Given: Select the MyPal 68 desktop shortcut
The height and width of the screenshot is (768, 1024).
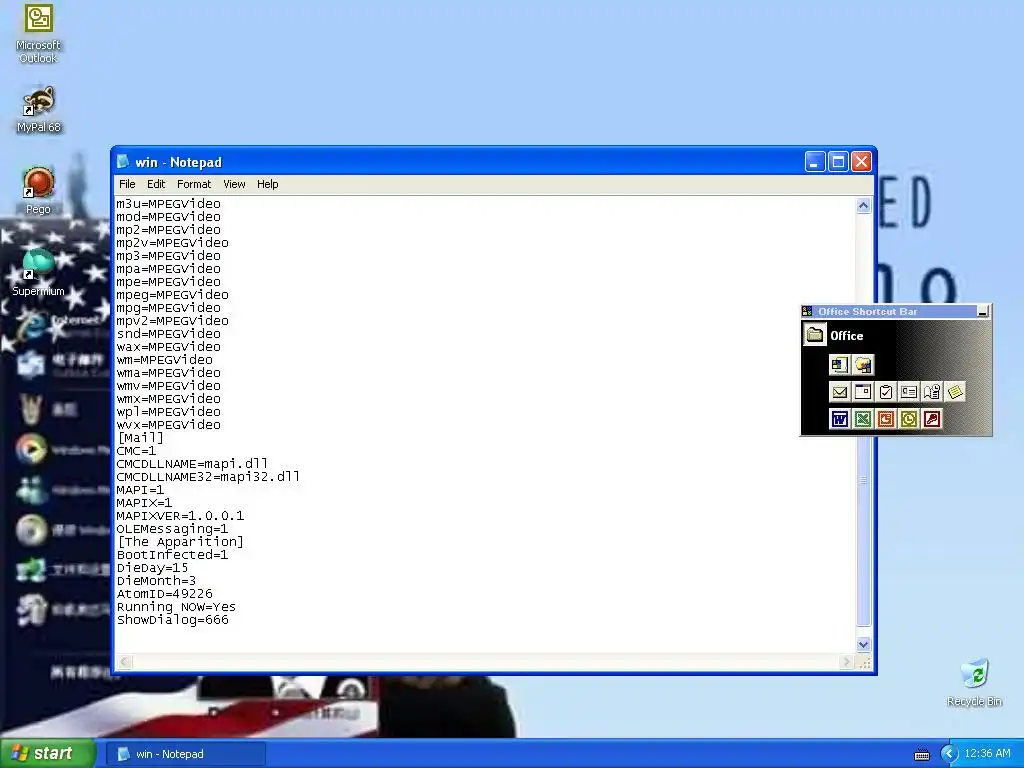Looking at the screenshot, I should pos(38,110).
